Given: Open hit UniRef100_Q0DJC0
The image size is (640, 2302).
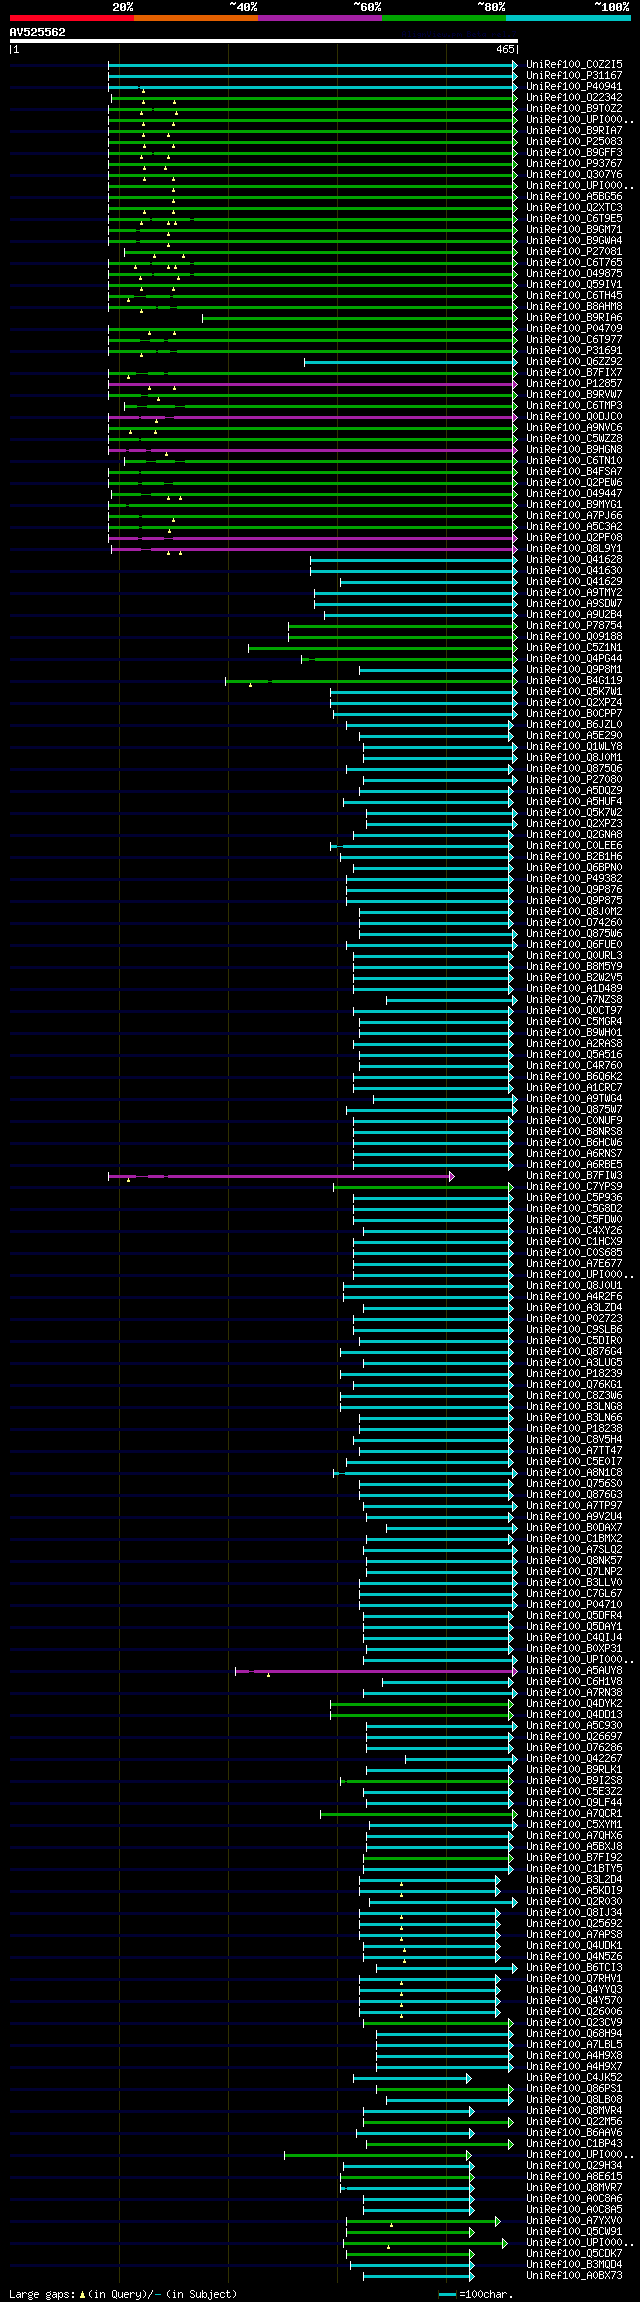Looking at the screenshot, I should (x=574, y=417).
